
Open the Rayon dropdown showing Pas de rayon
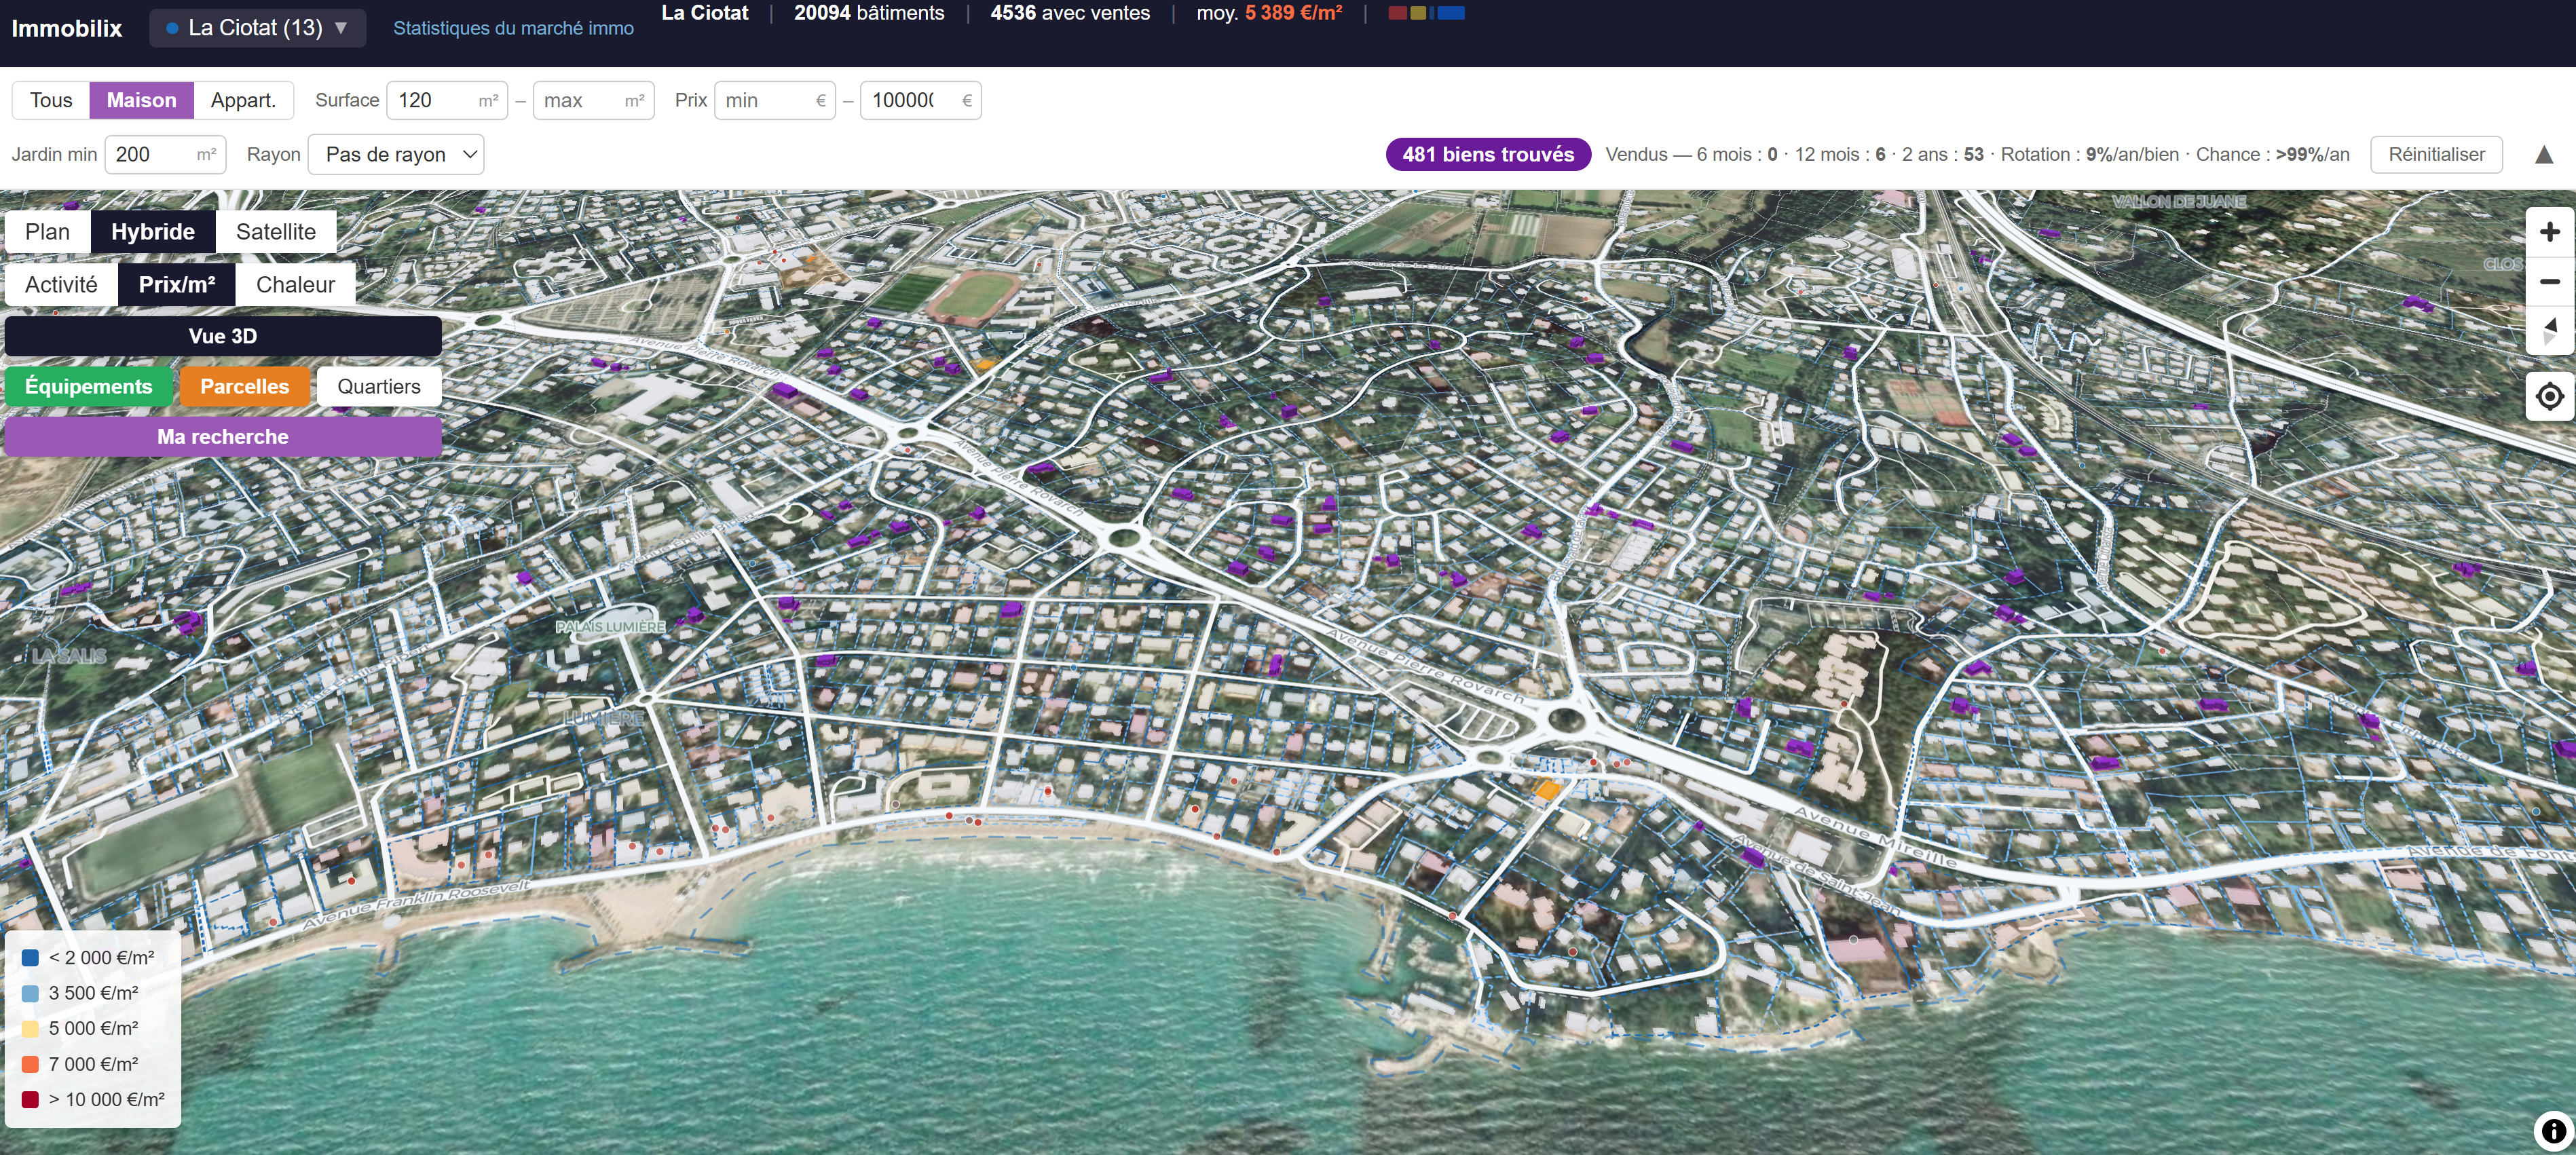click(396, 154)
